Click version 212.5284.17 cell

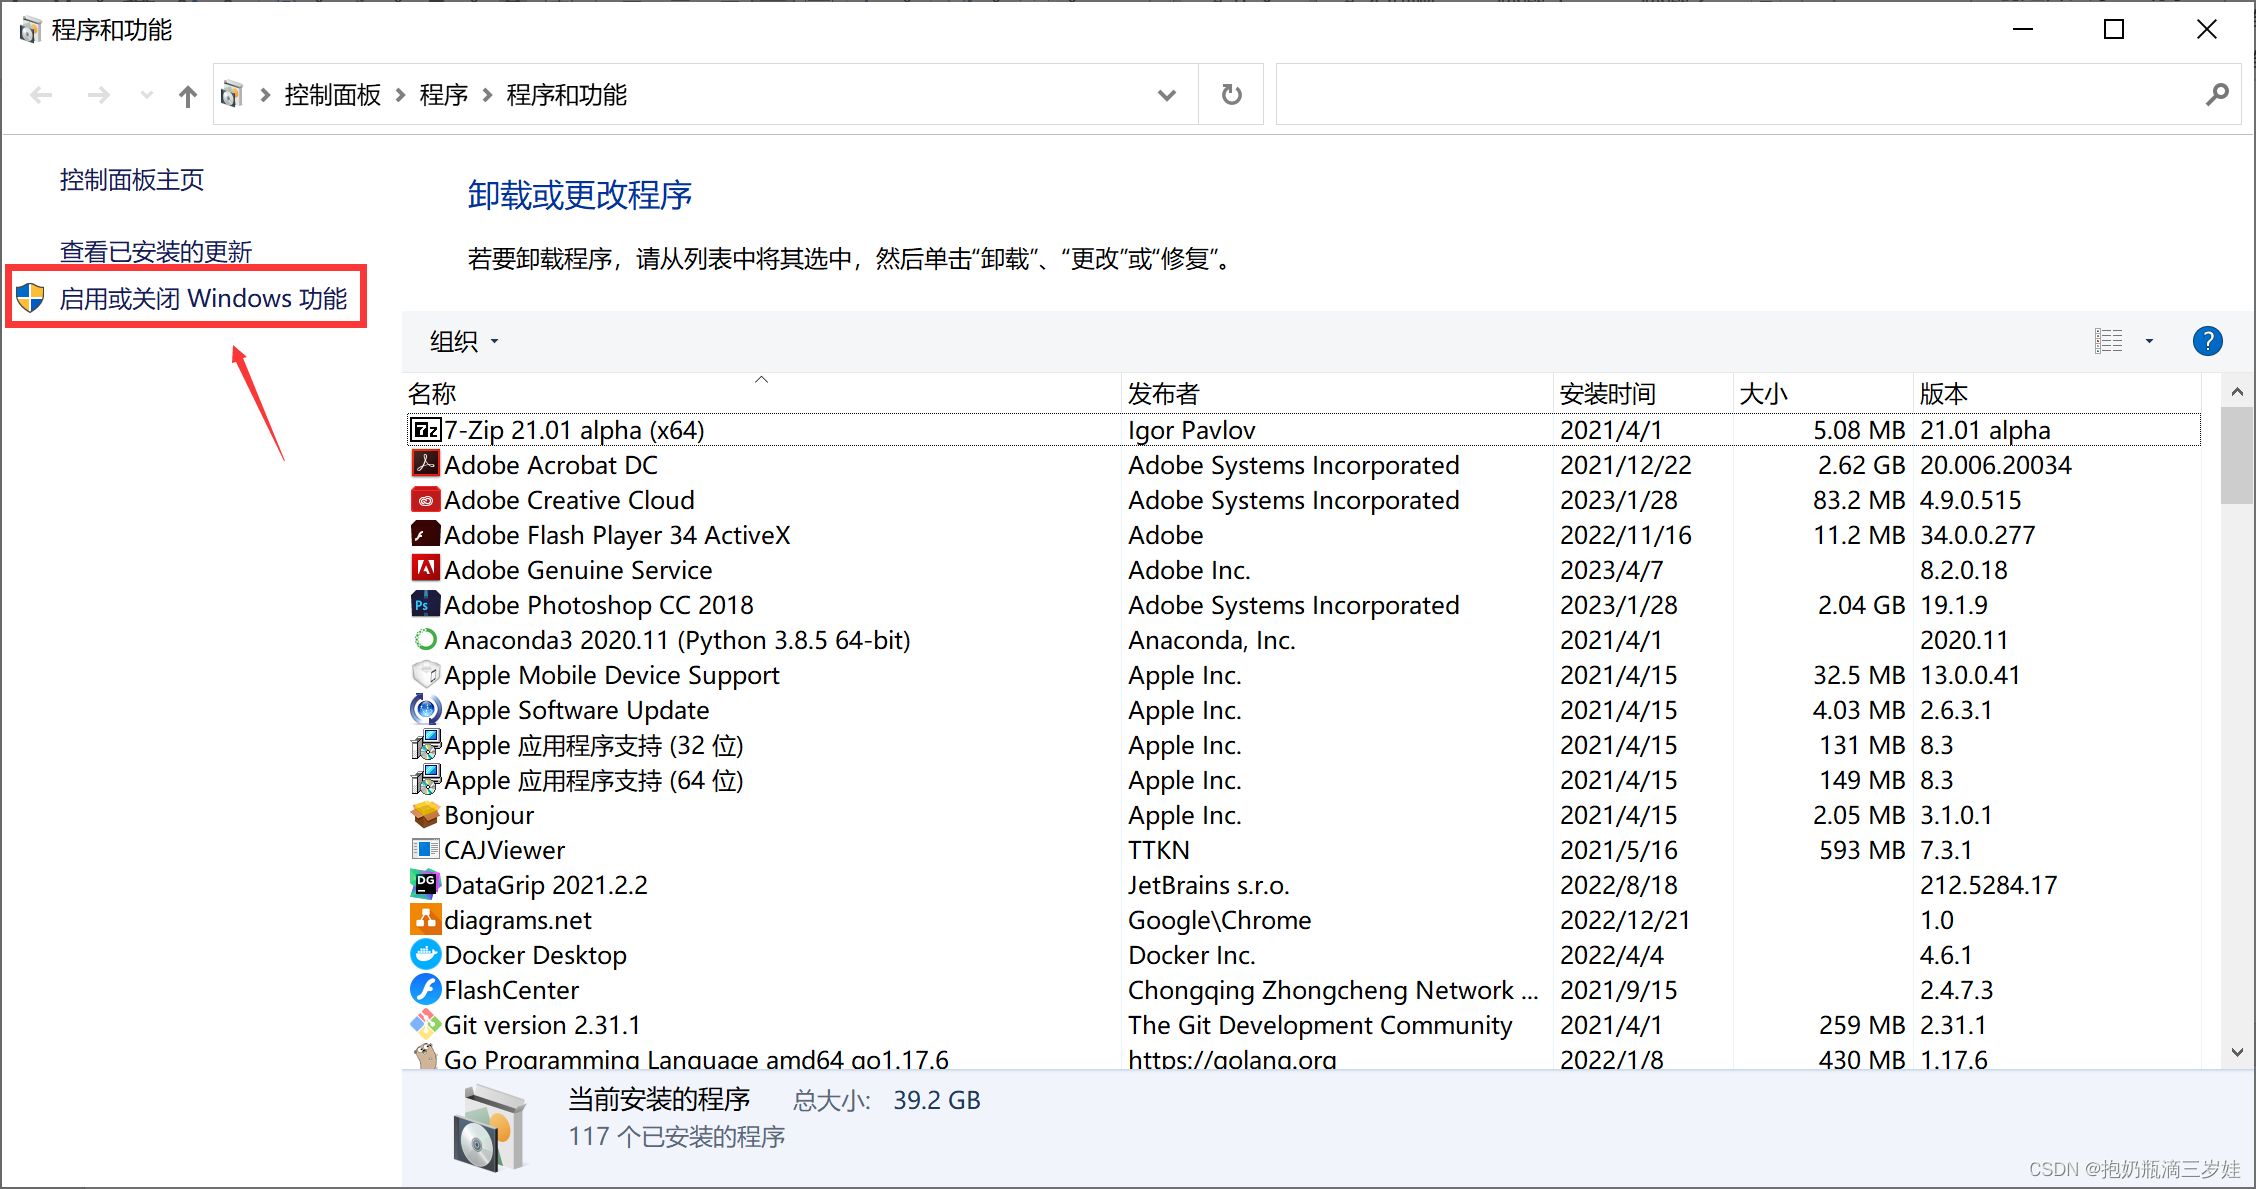click(1988, 885)
